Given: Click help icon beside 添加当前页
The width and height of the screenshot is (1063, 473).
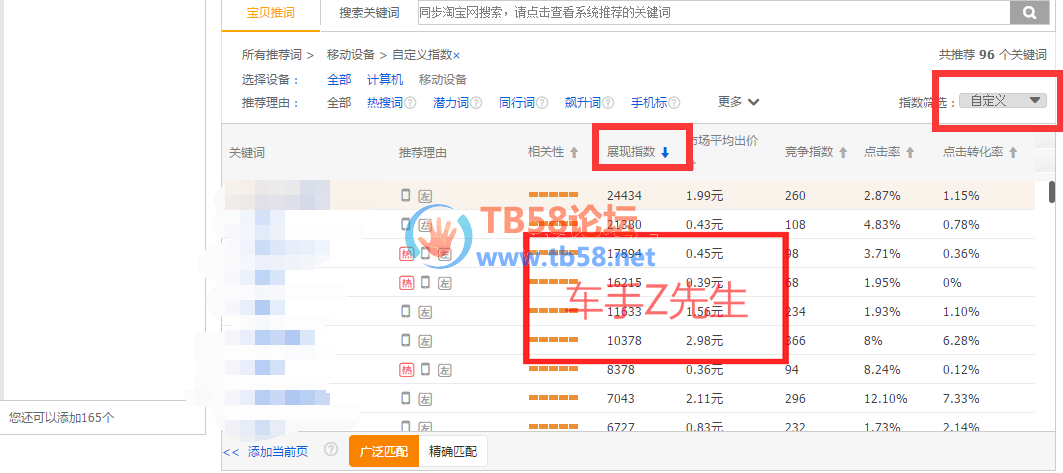Looking at the screenshot, I should (331, 450).
